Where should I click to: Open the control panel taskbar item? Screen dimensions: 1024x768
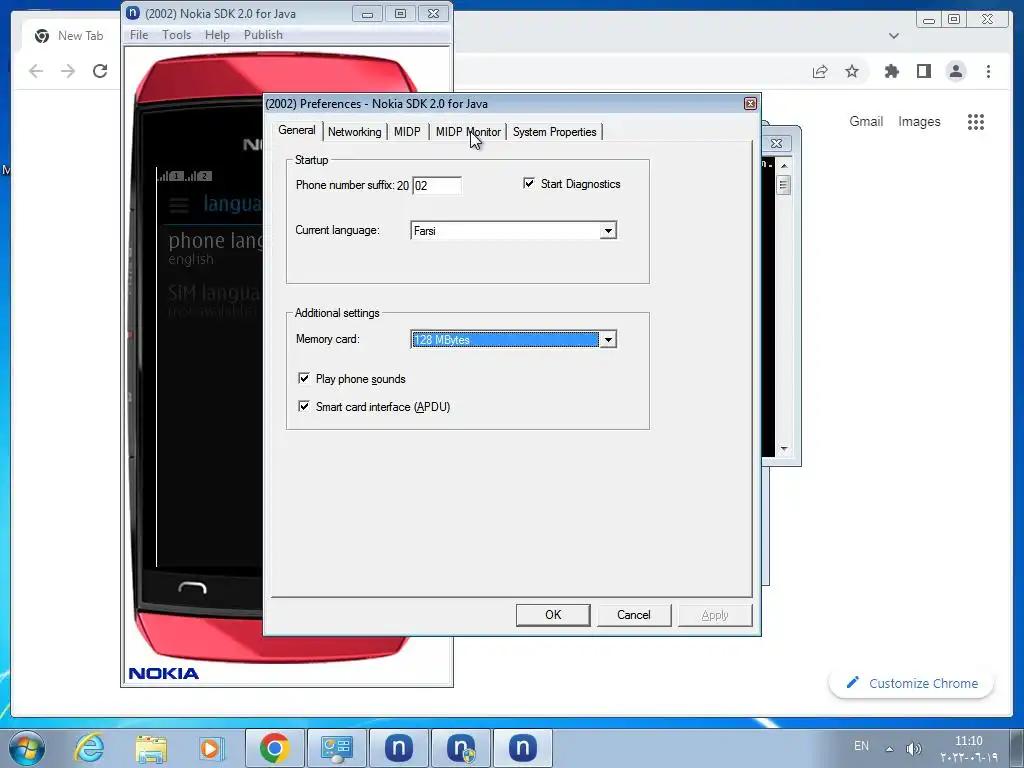336,748
